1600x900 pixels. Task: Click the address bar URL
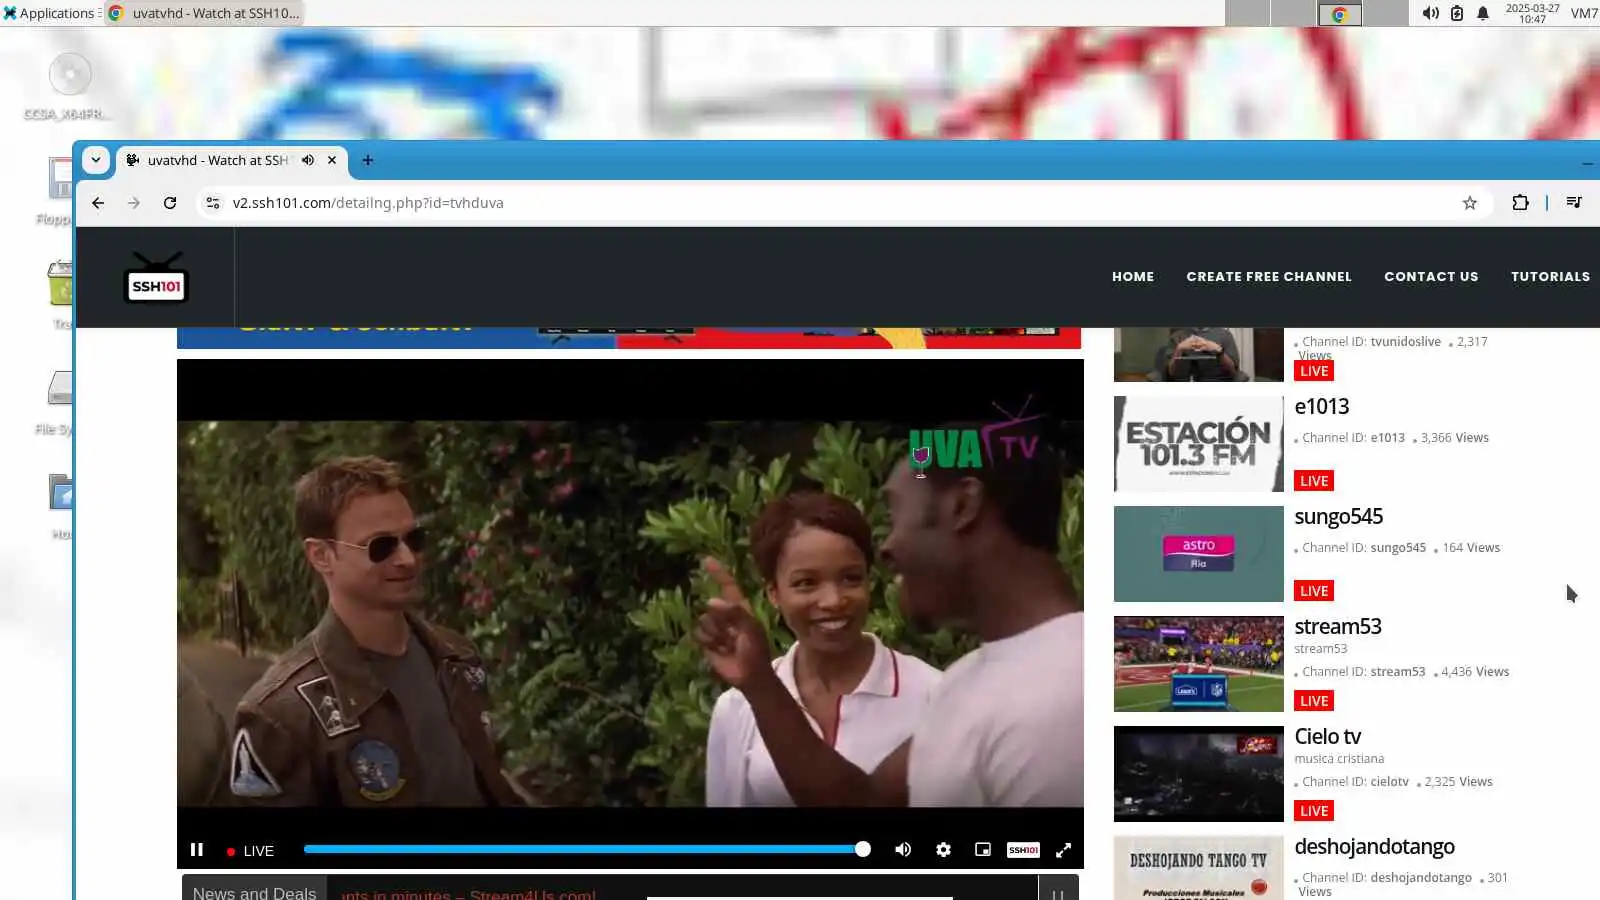[x=368, y=203]
